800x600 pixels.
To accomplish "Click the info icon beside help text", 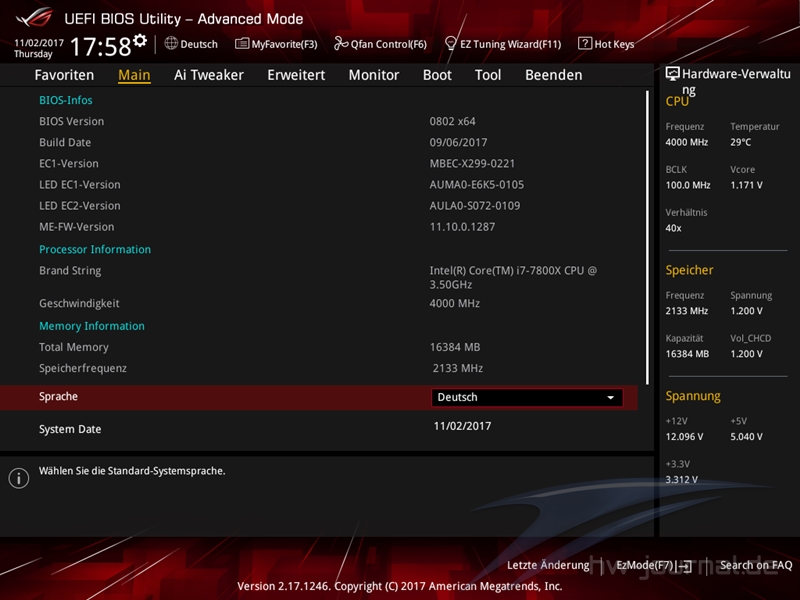I will [x=19, y=478].
